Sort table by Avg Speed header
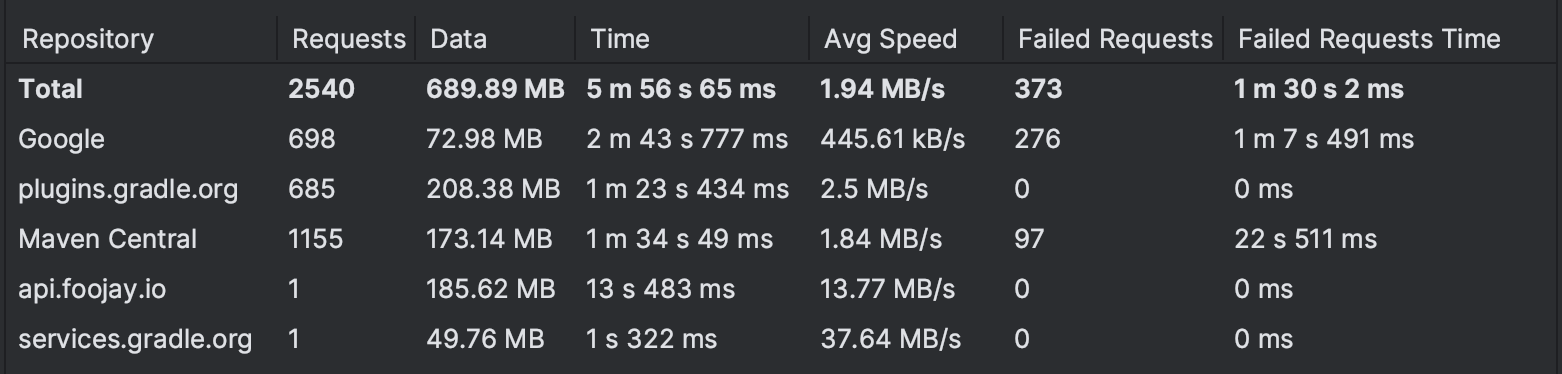Image resolution: width=1562 pixels, height=374 pixels. tap(906, 39)
